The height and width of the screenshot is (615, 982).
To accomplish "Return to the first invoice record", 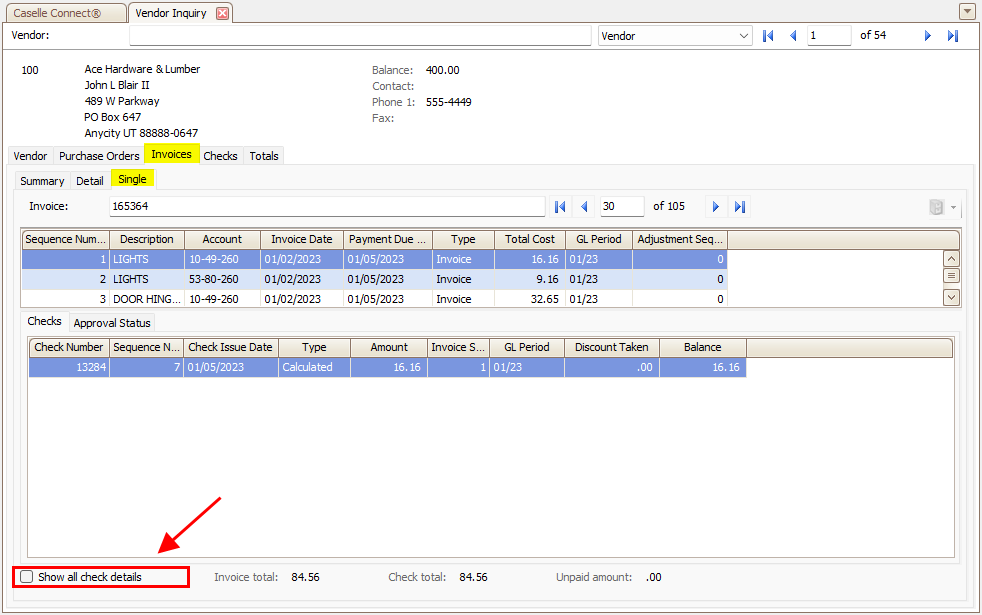I will (560, 206).
